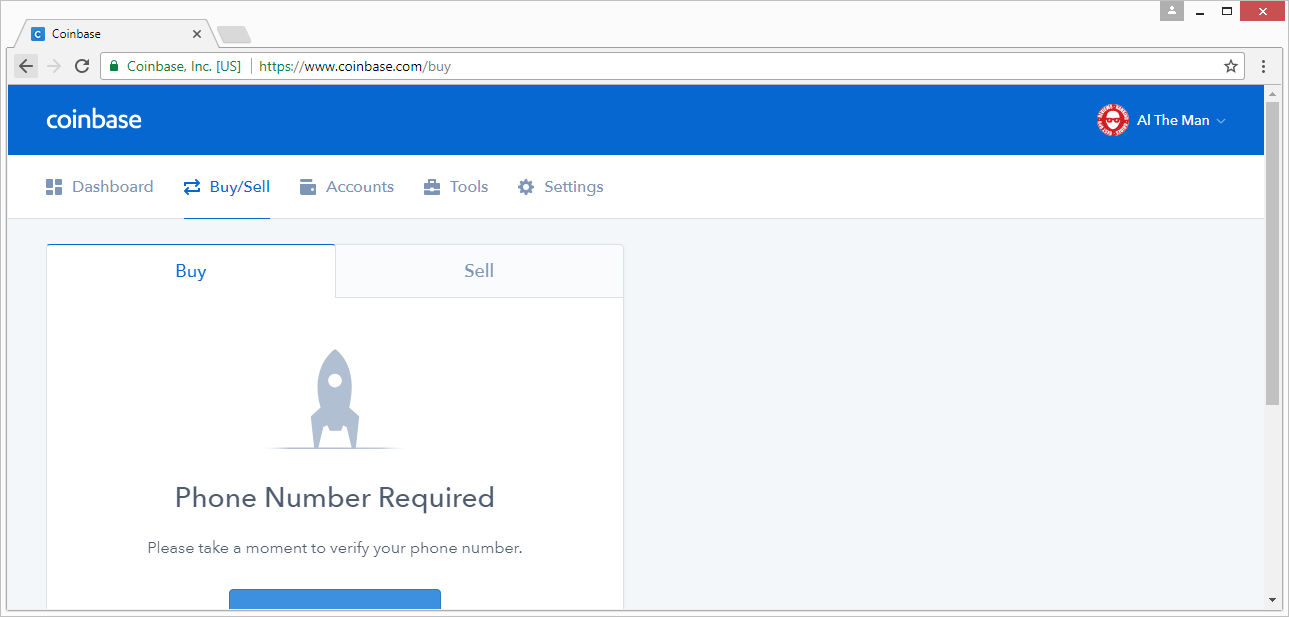Open the Chrome three-dot menu
Screen dimensions: 1289x617
pyautogui.click(x=1264, y=66)
